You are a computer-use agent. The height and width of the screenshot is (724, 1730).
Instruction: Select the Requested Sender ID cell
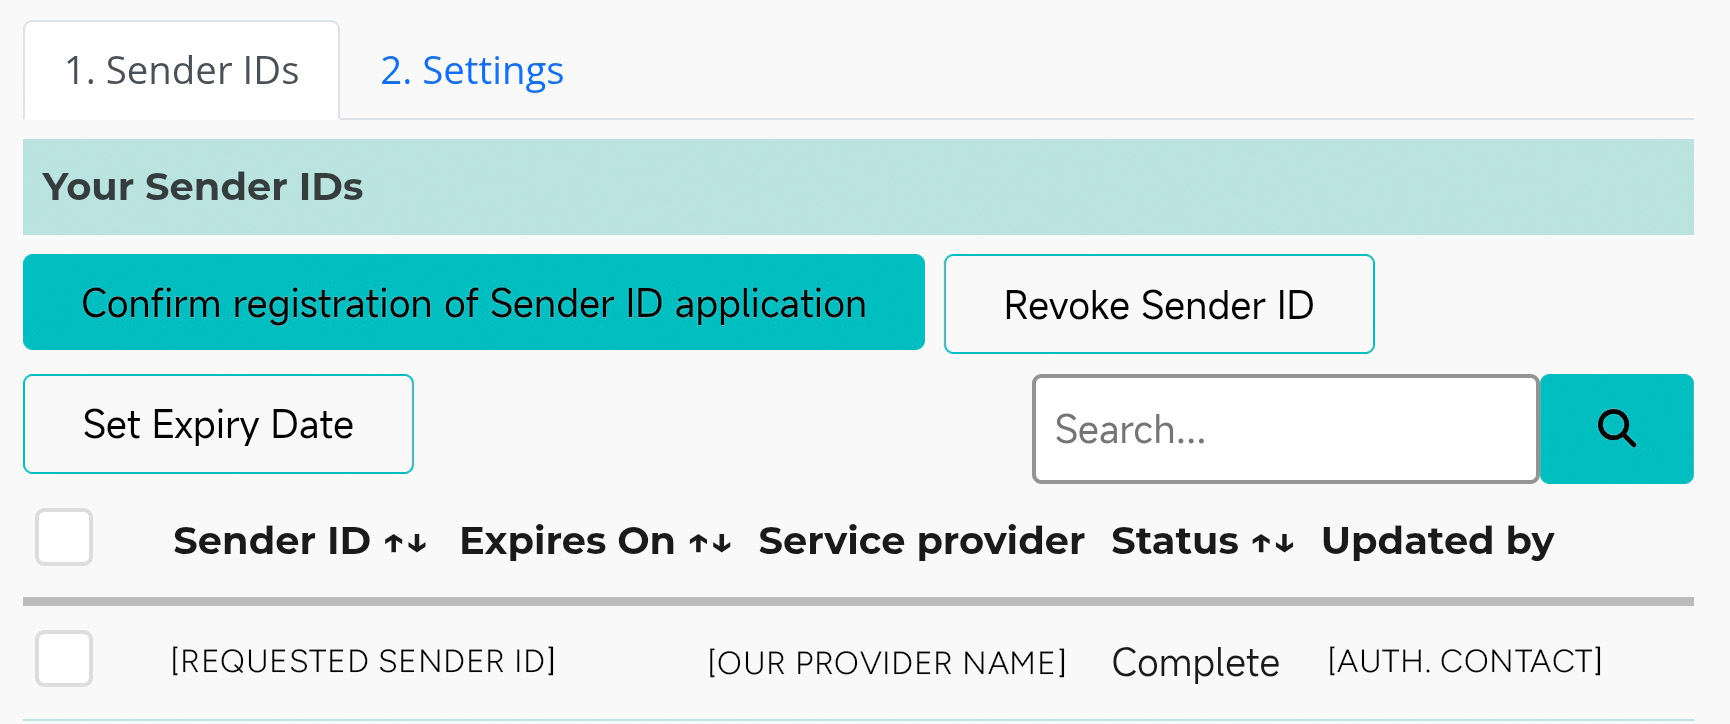363,661
